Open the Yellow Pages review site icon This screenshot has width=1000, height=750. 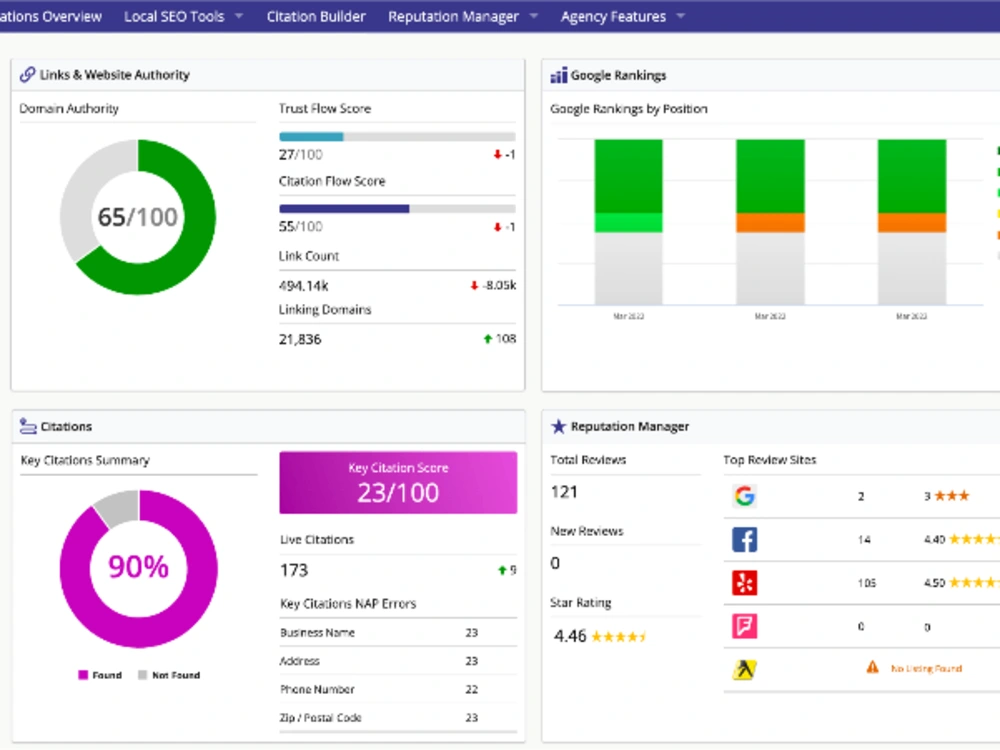[x=744, y=670]
